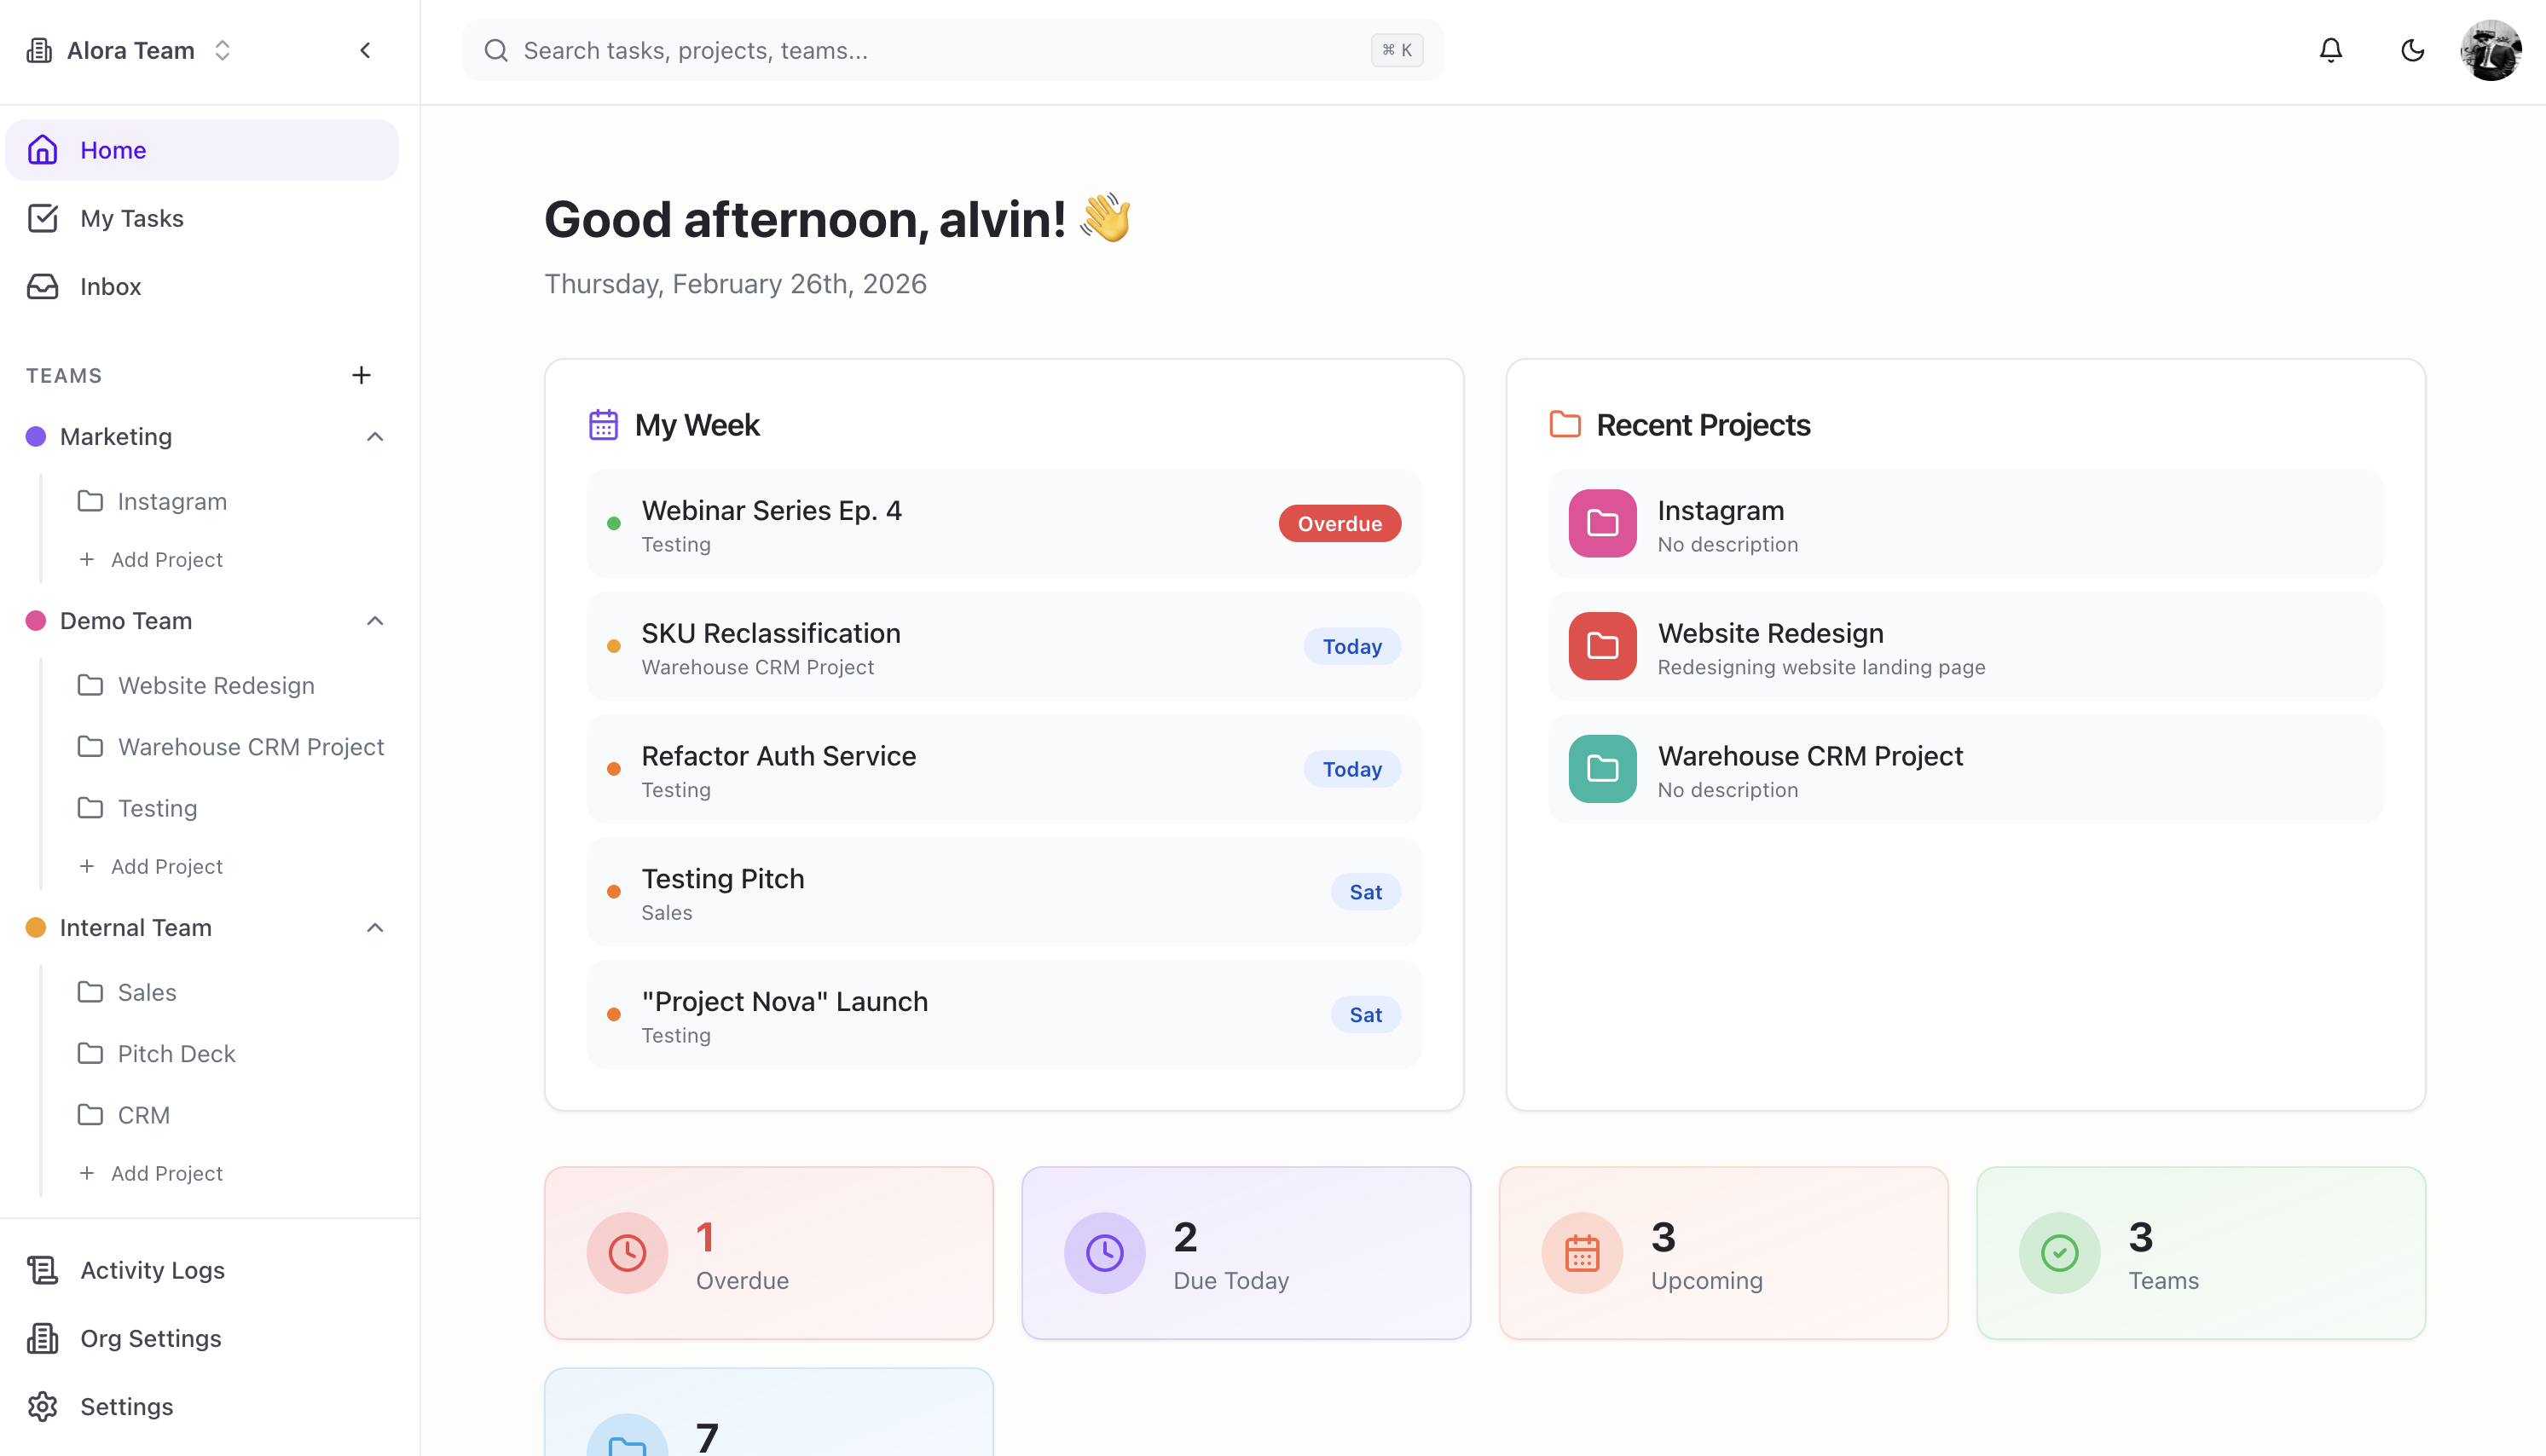Open the Alora Team organization switcher

click(130, 50)
